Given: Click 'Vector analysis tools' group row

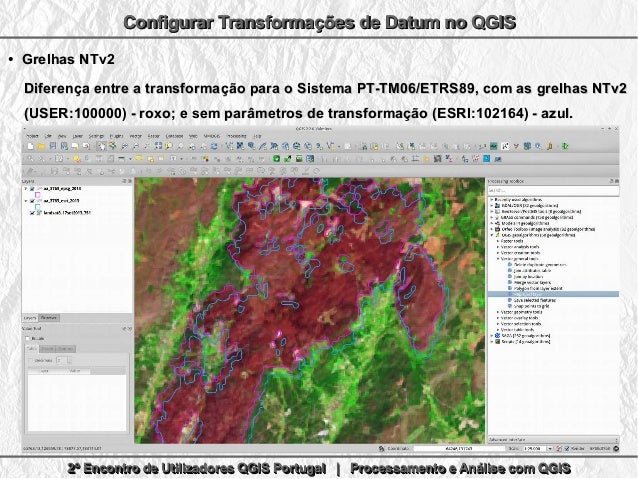Looking at the screenshot, I should [520, 247].
